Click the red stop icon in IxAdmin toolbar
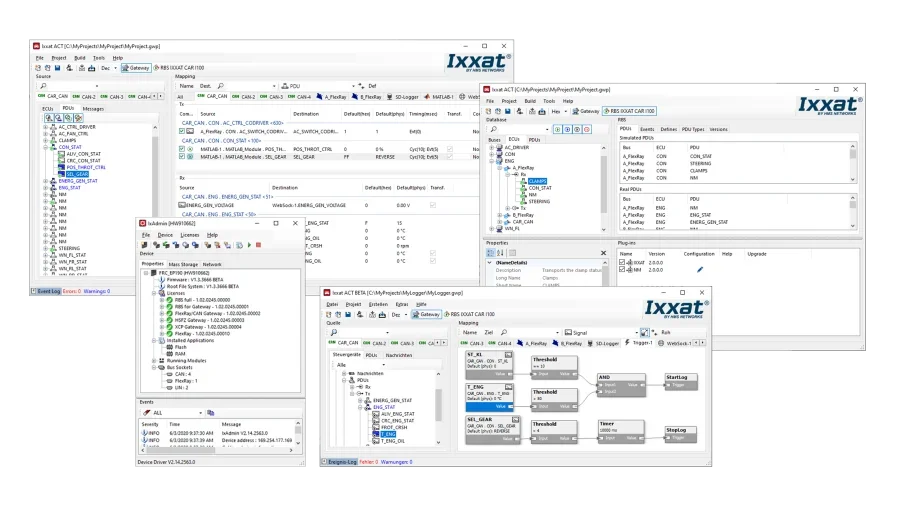The image size is (900, 506). click(x=258, y=245)
